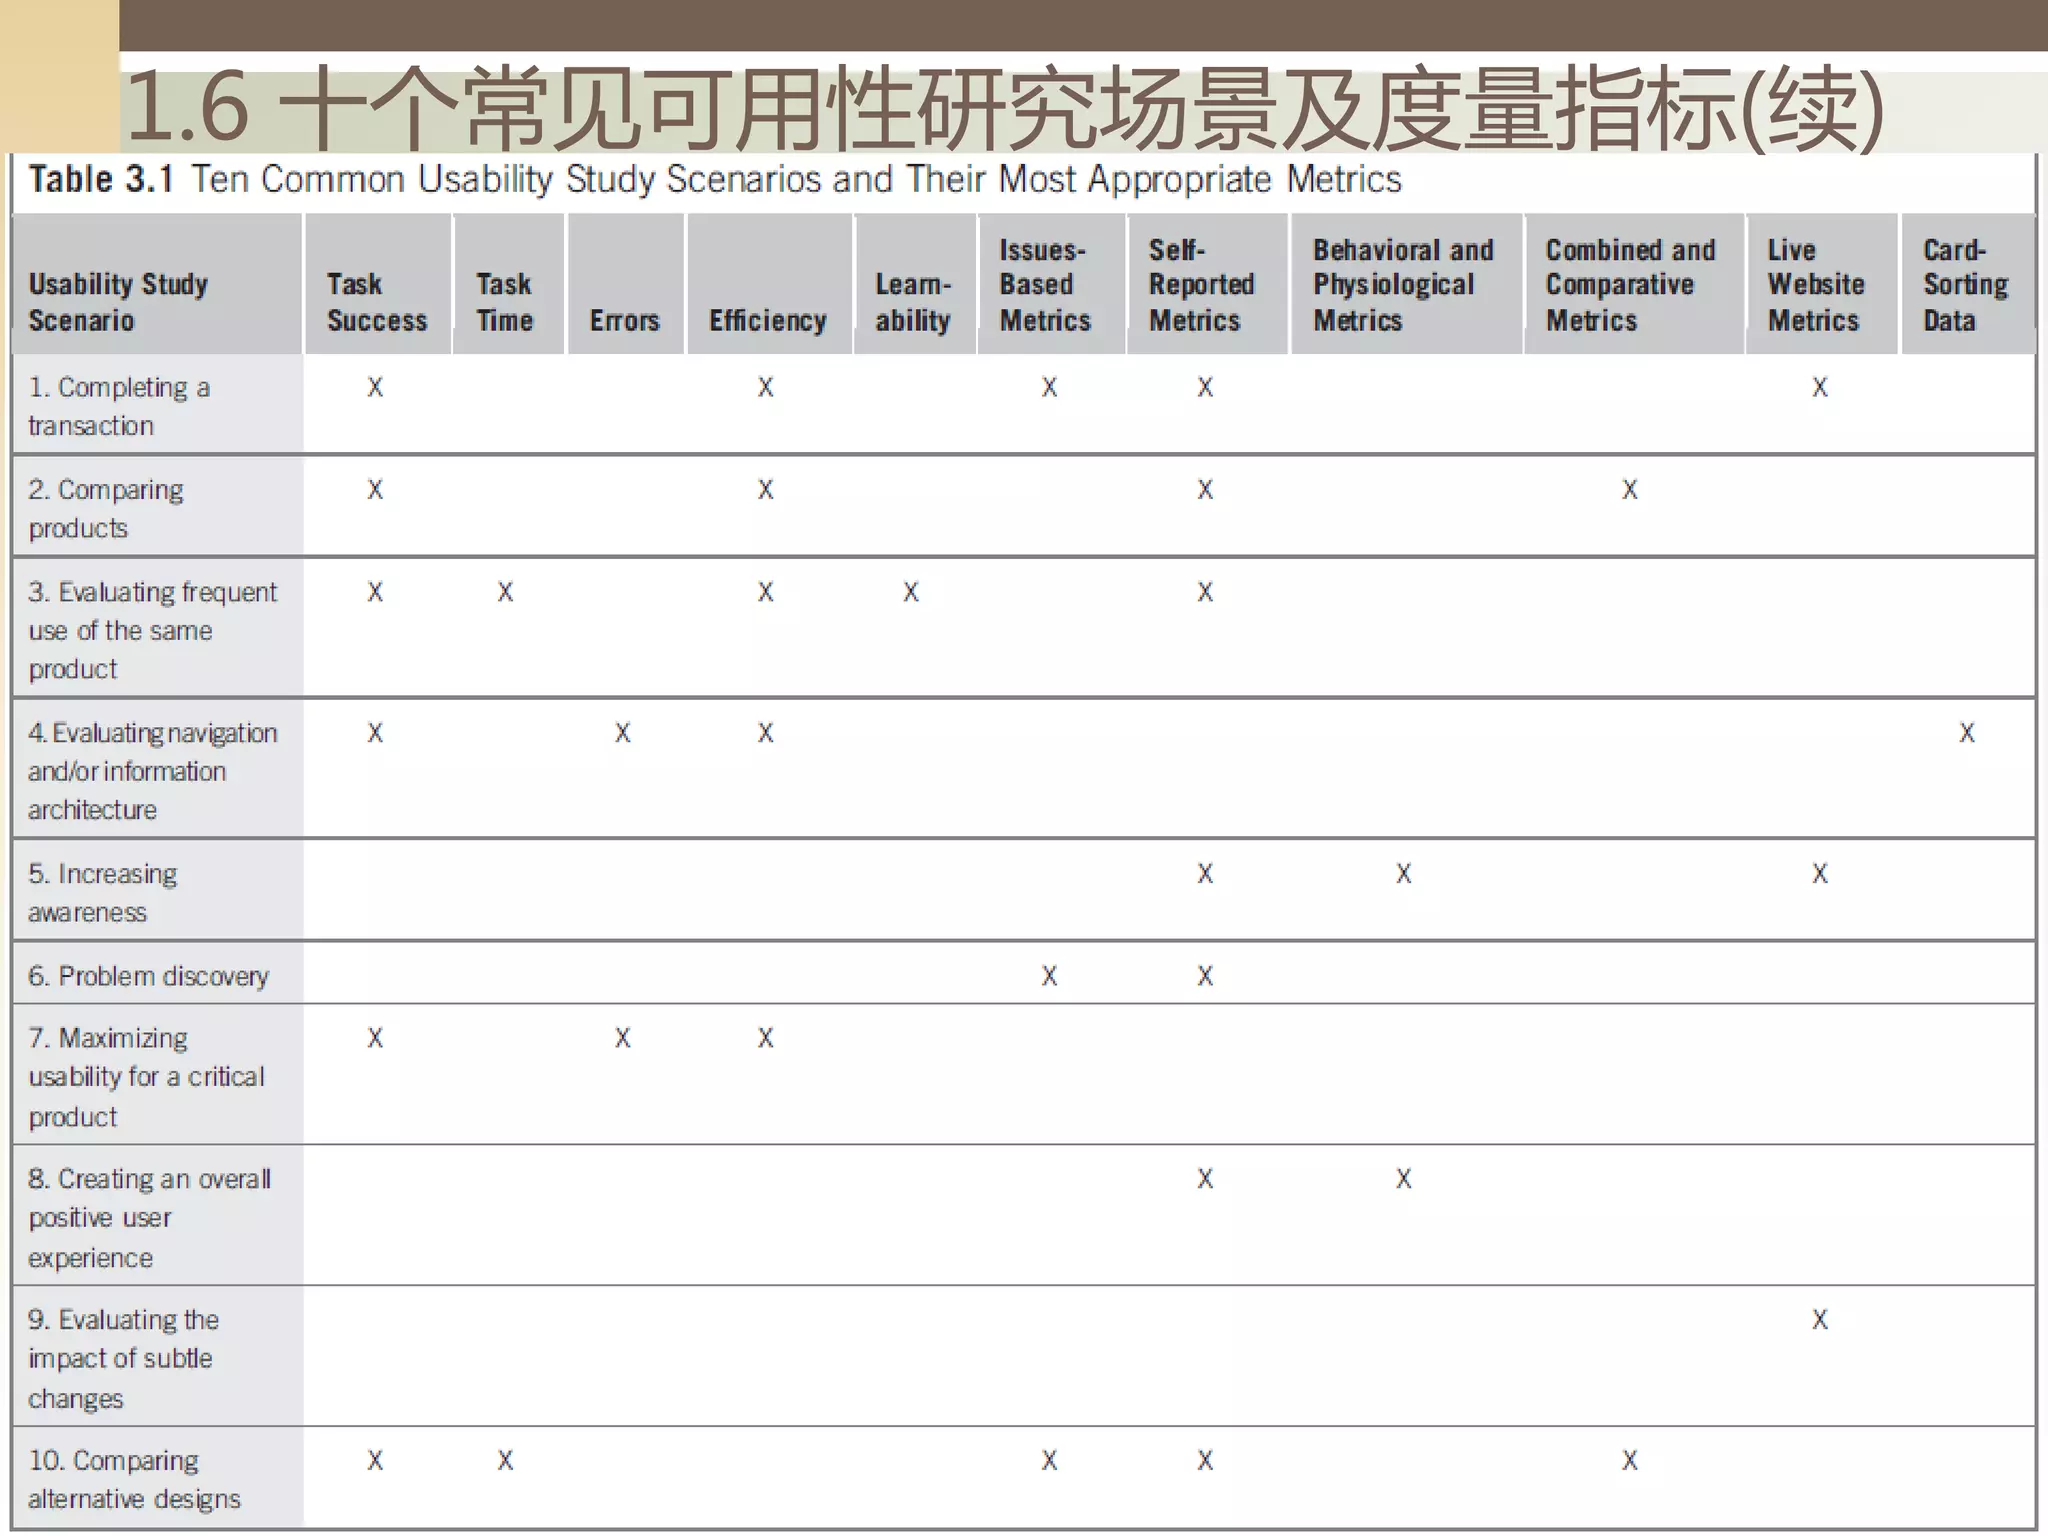Click Task Time X in Evaluating frequent use row
Viewport: 2048px width, 1536px height.
[x=506, y=592]
